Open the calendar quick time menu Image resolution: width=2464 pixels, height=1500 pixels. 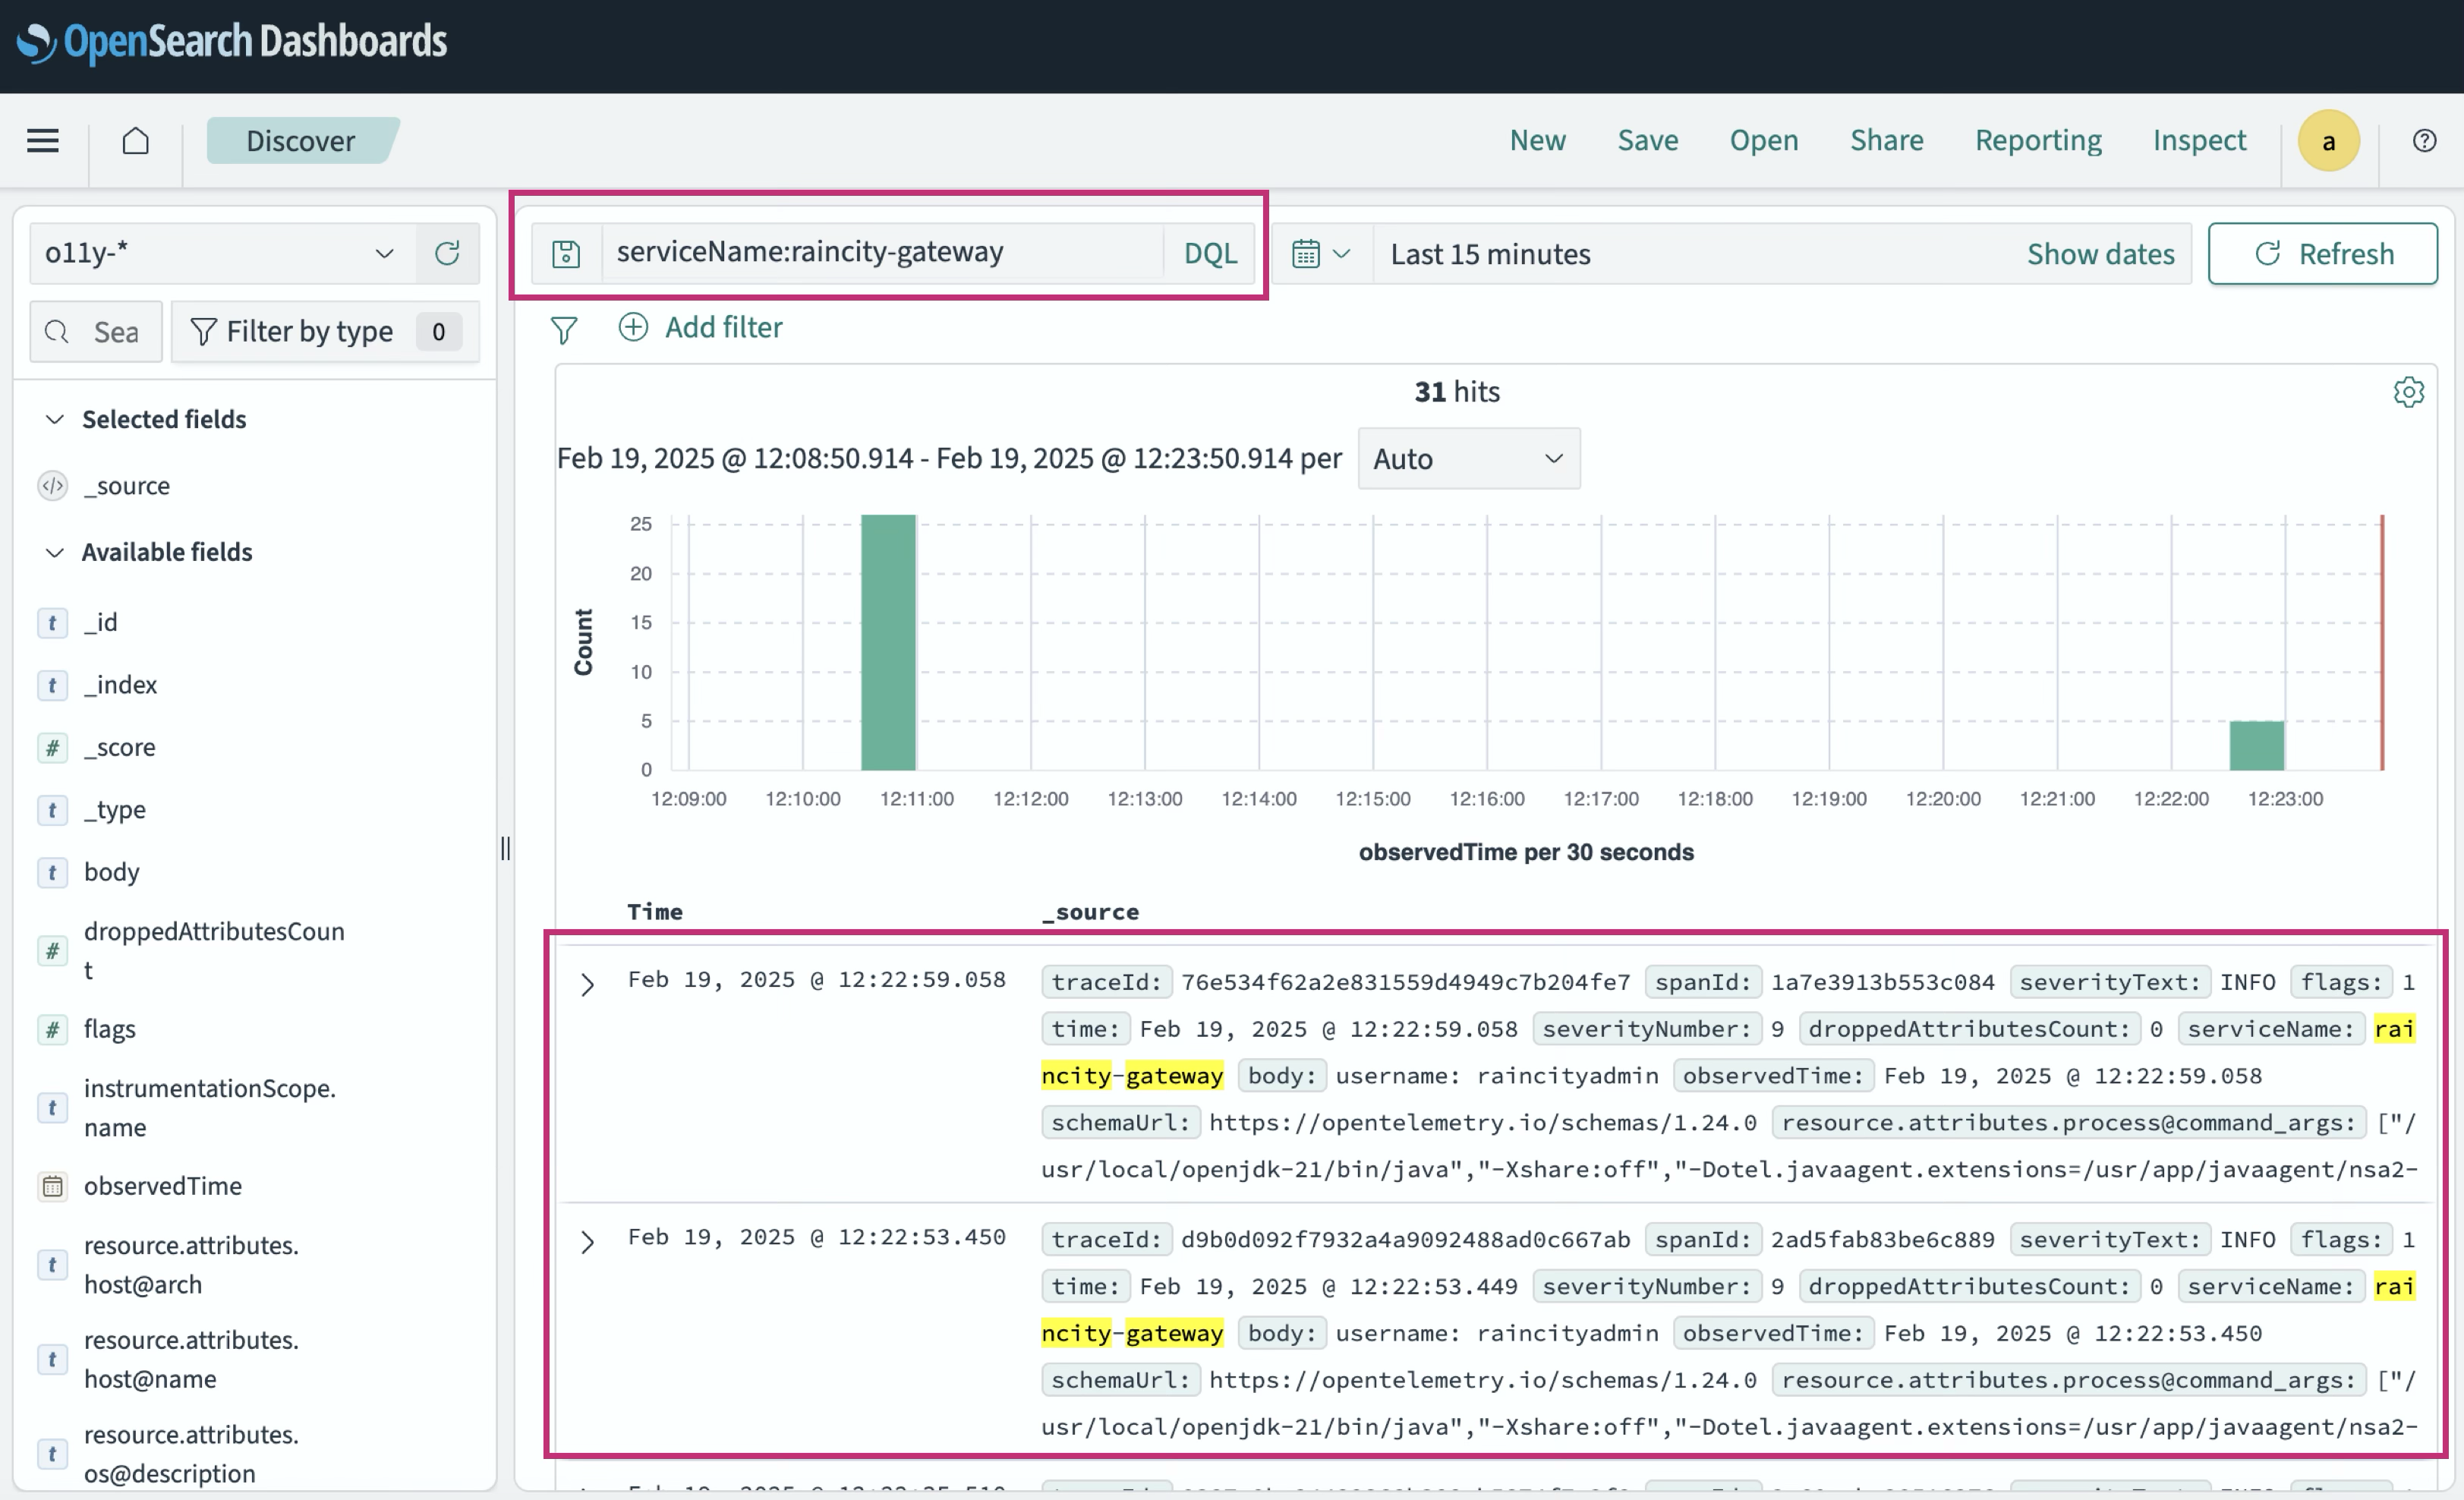pos(1321,254)
